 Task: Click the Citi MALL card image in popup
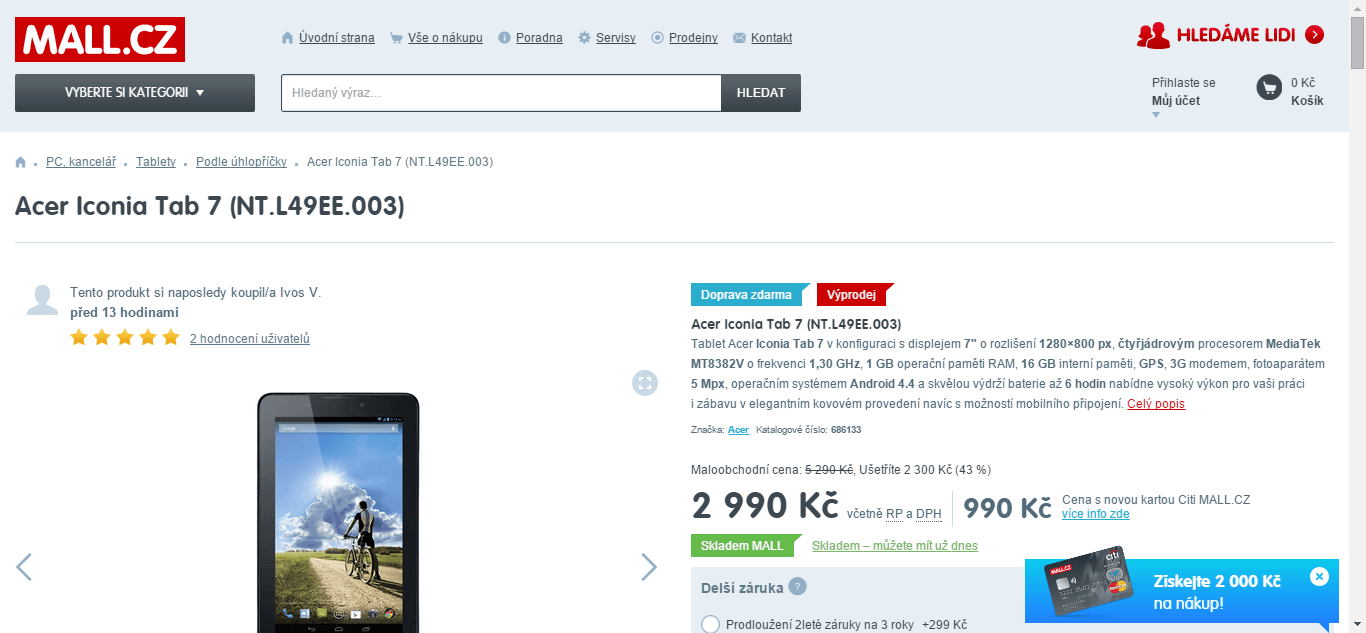coord(1090,583)
